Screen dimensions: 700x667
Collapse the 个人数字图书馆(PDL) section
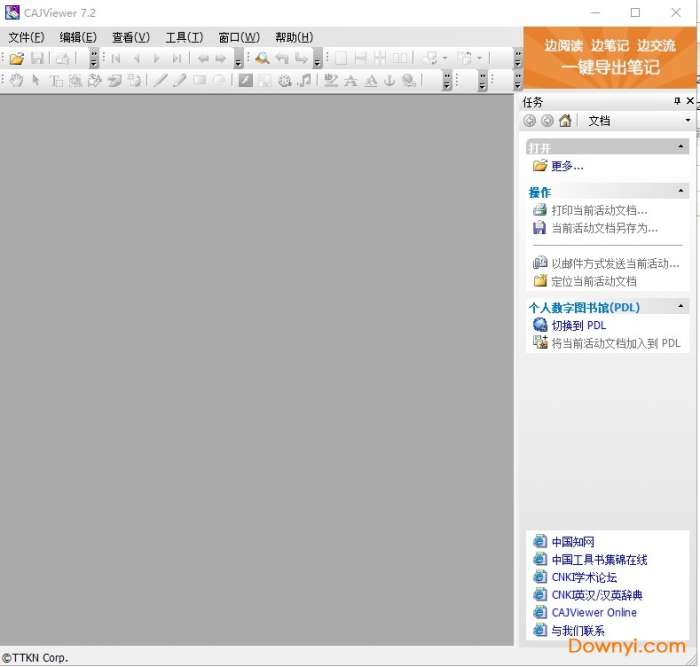682,307
